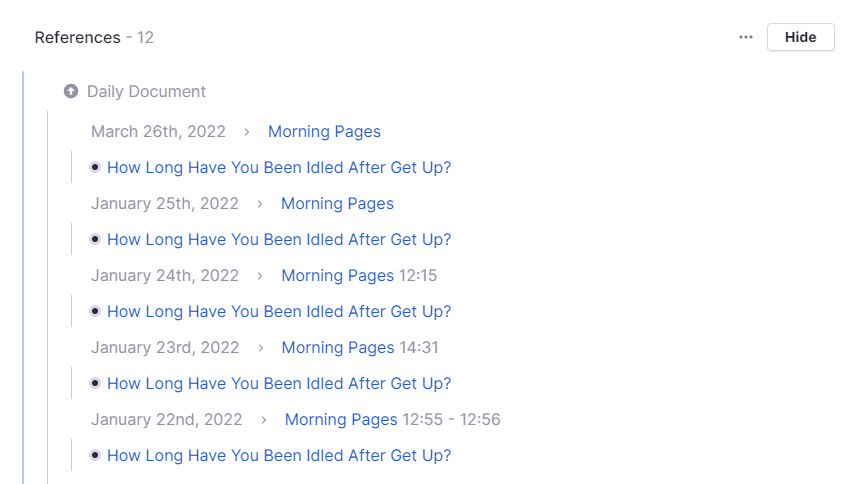Image resolution: width=851 pixels, height=484 pixels.
Task: Open Morning Pages link timed 12:55 - 12:56
Action: [x=341, y=419]
